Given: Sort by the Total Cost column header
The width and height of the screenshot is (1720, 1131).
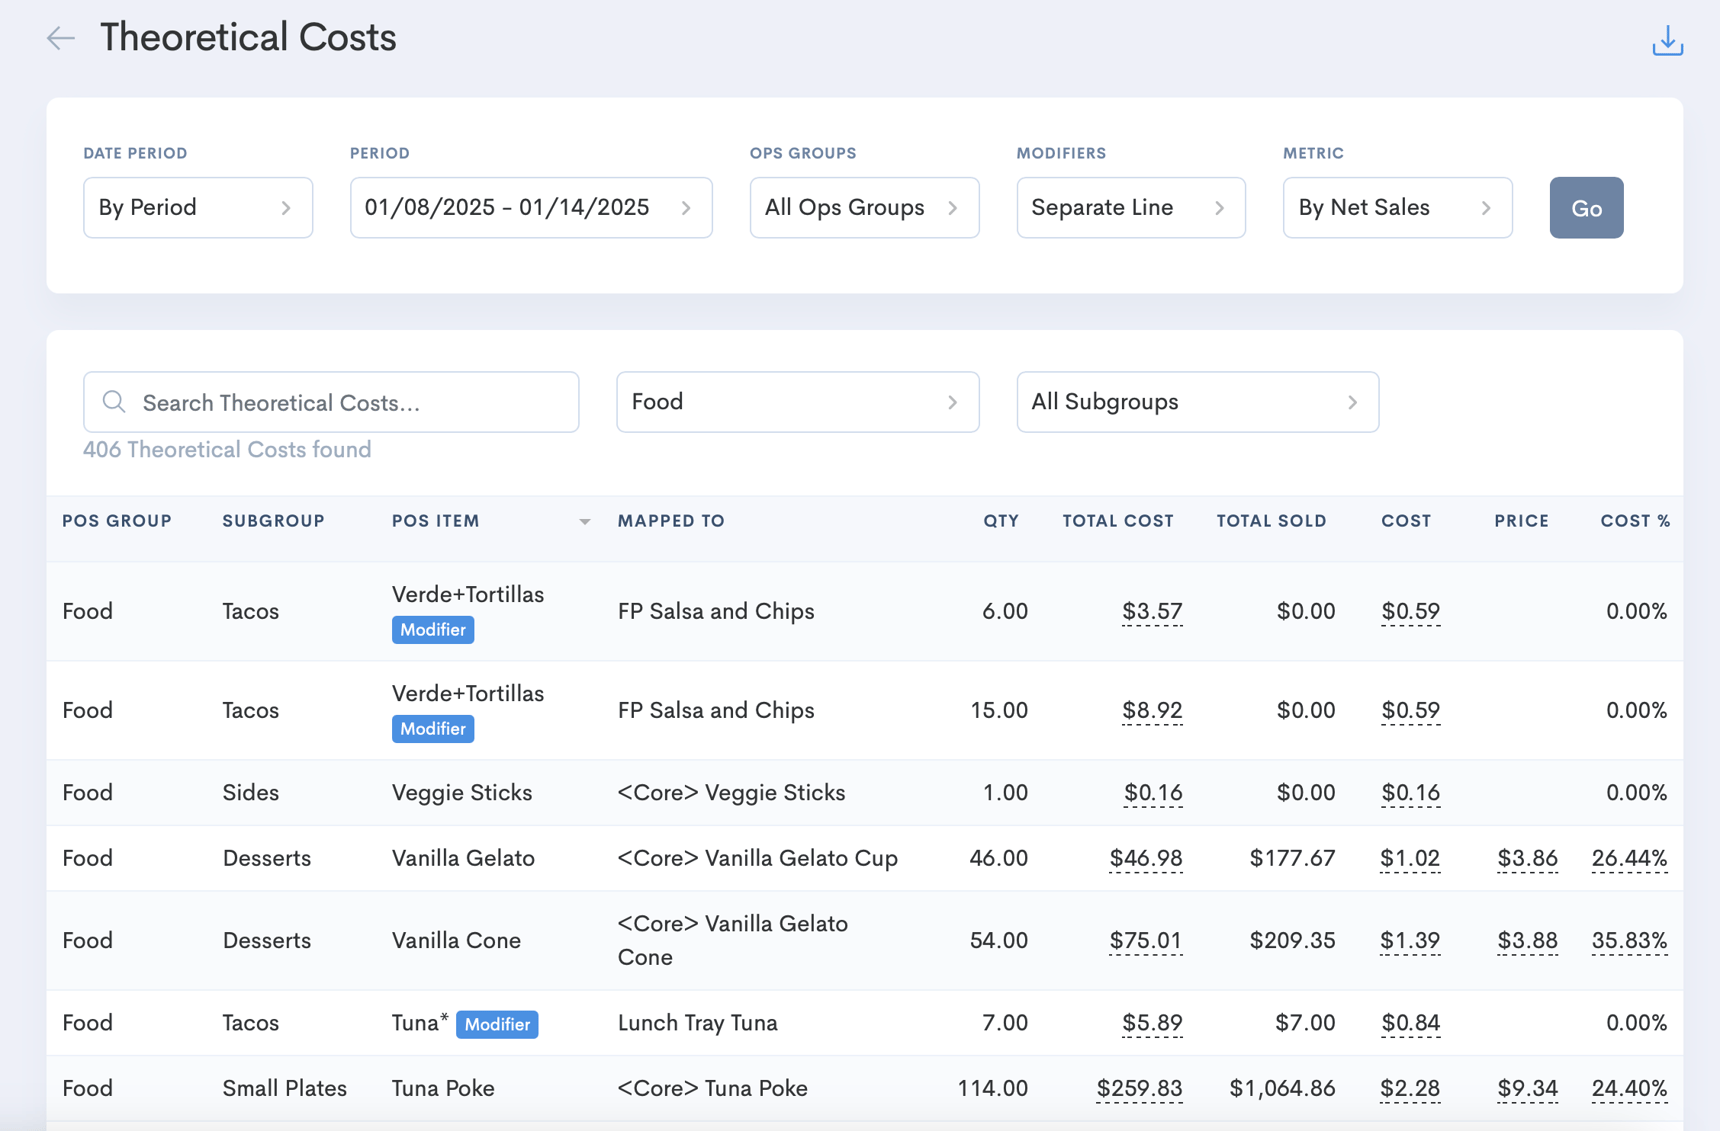Looking at the screenshot, I should tap(1117, 521).
